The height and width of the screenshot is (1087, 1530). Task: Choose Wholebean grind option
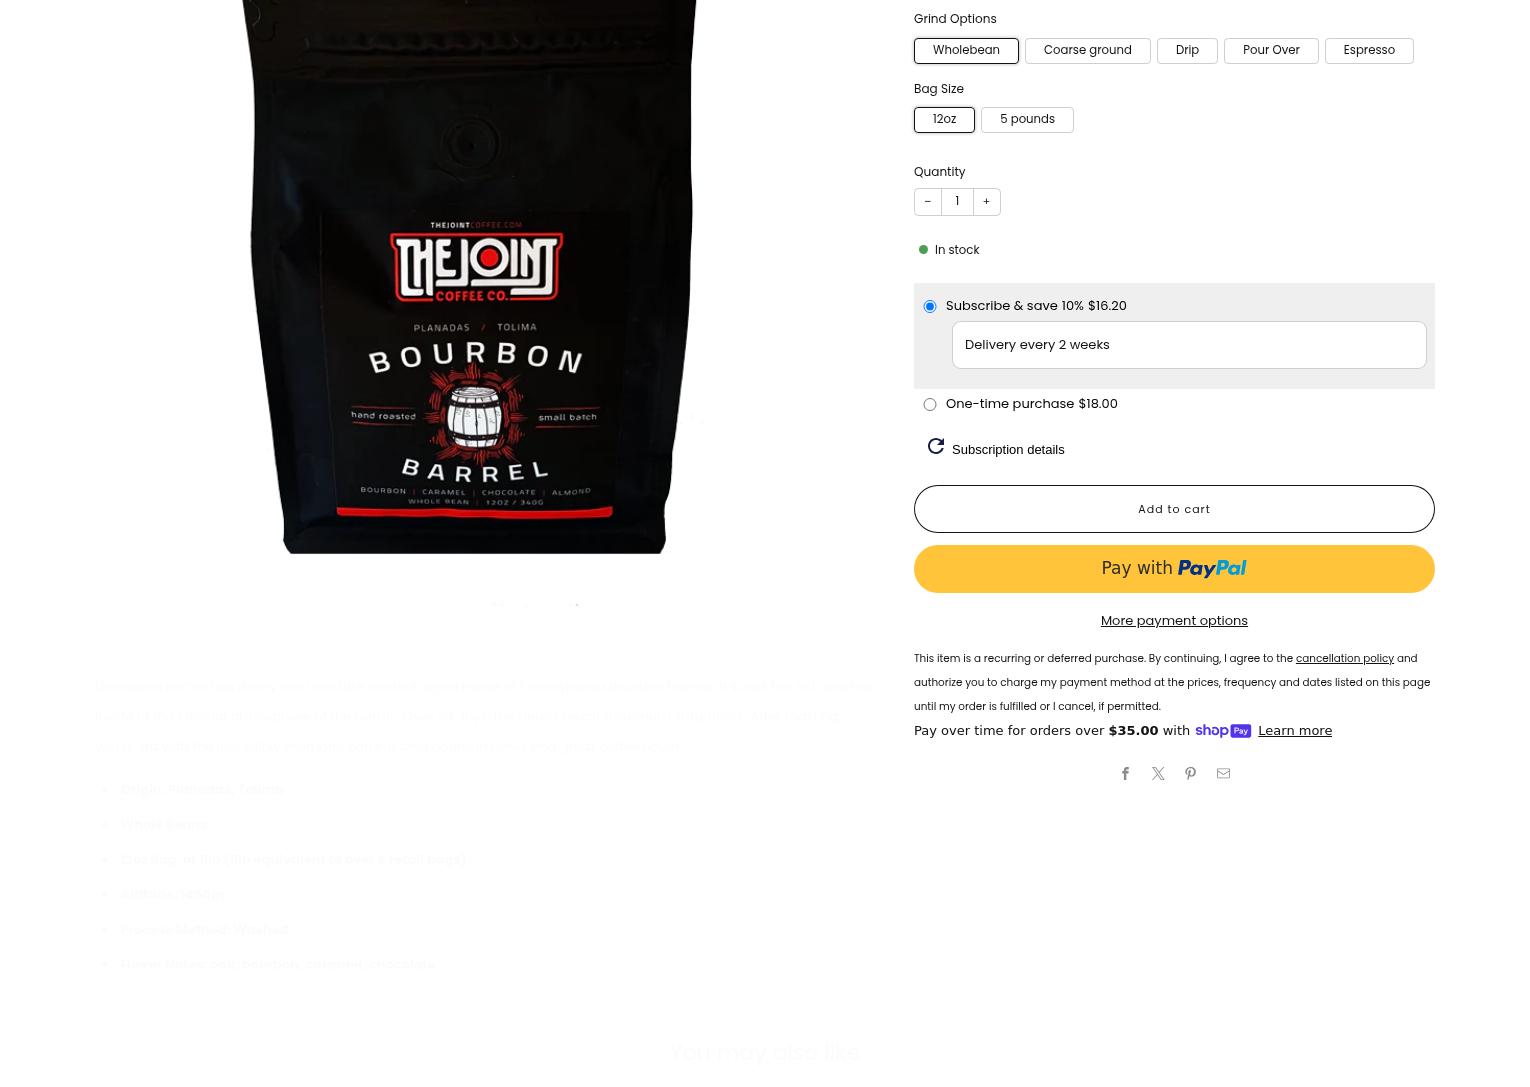(x=966, y=51)
